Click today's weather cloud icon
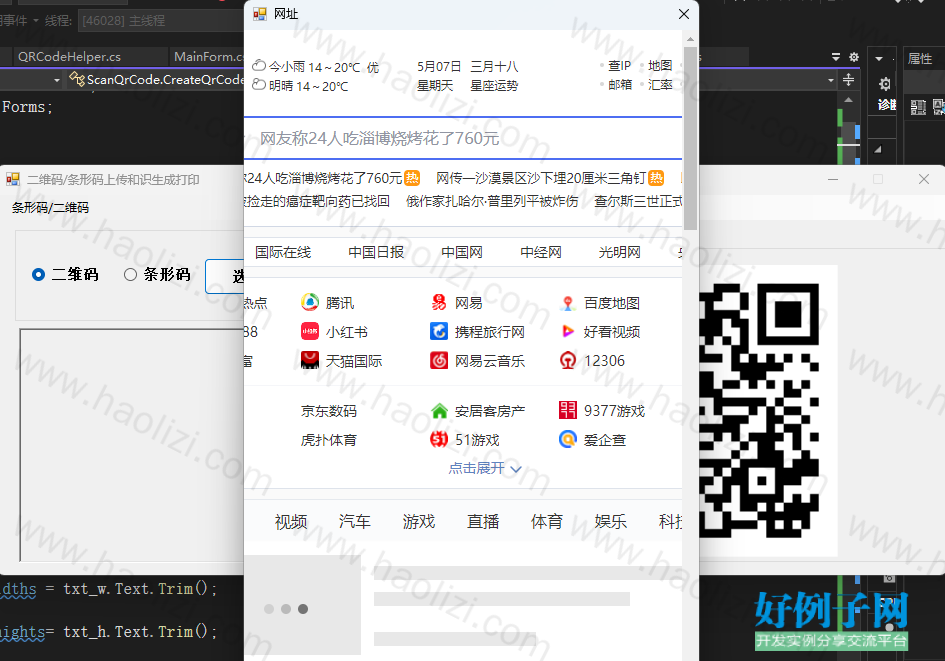Image resolution: width=945 pixels, height=661 pixels. click(x=259, y=65)
